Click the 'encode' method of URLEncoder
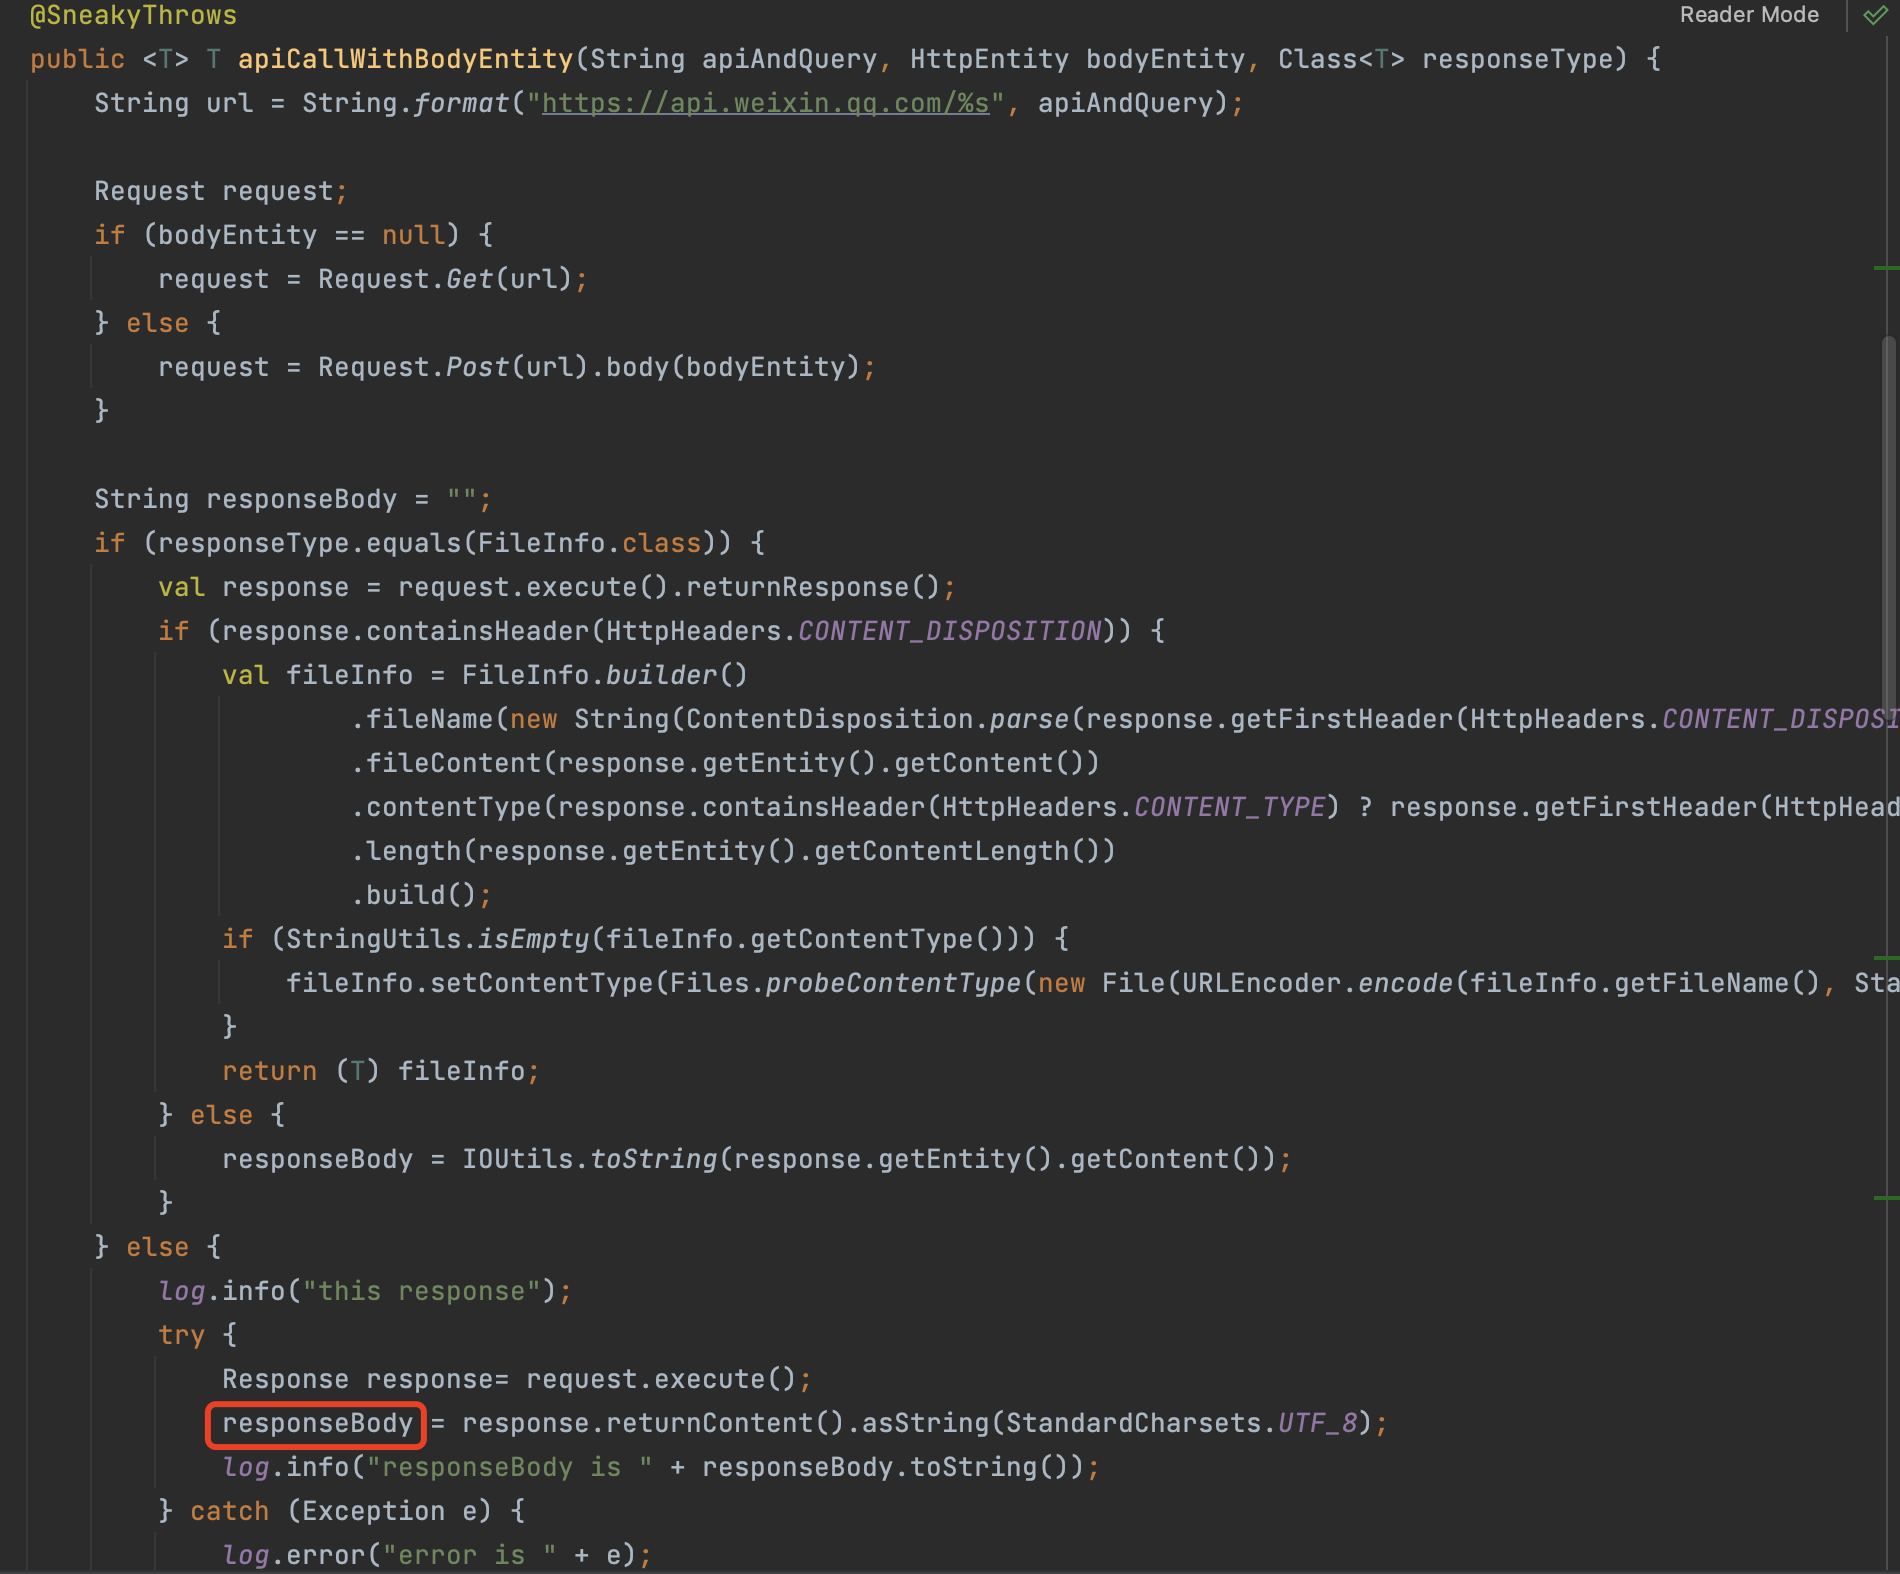 click(1405, 983)
